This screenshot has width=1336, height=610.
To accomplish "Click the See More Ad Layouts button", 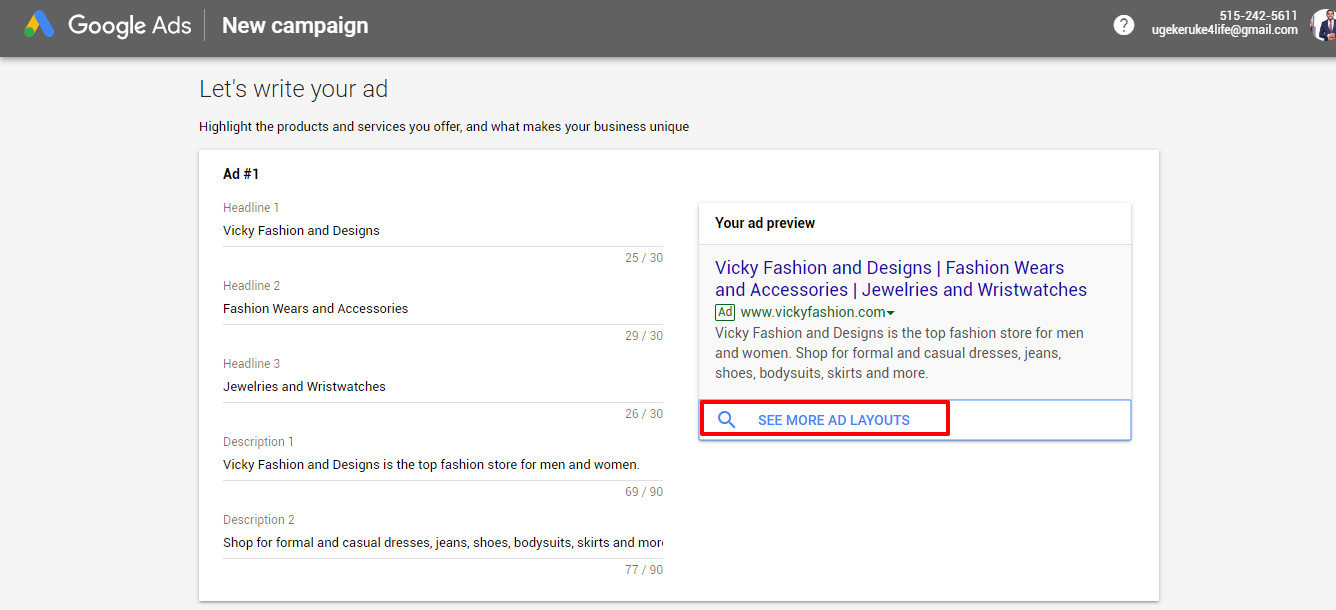I will tap(833, 420).
